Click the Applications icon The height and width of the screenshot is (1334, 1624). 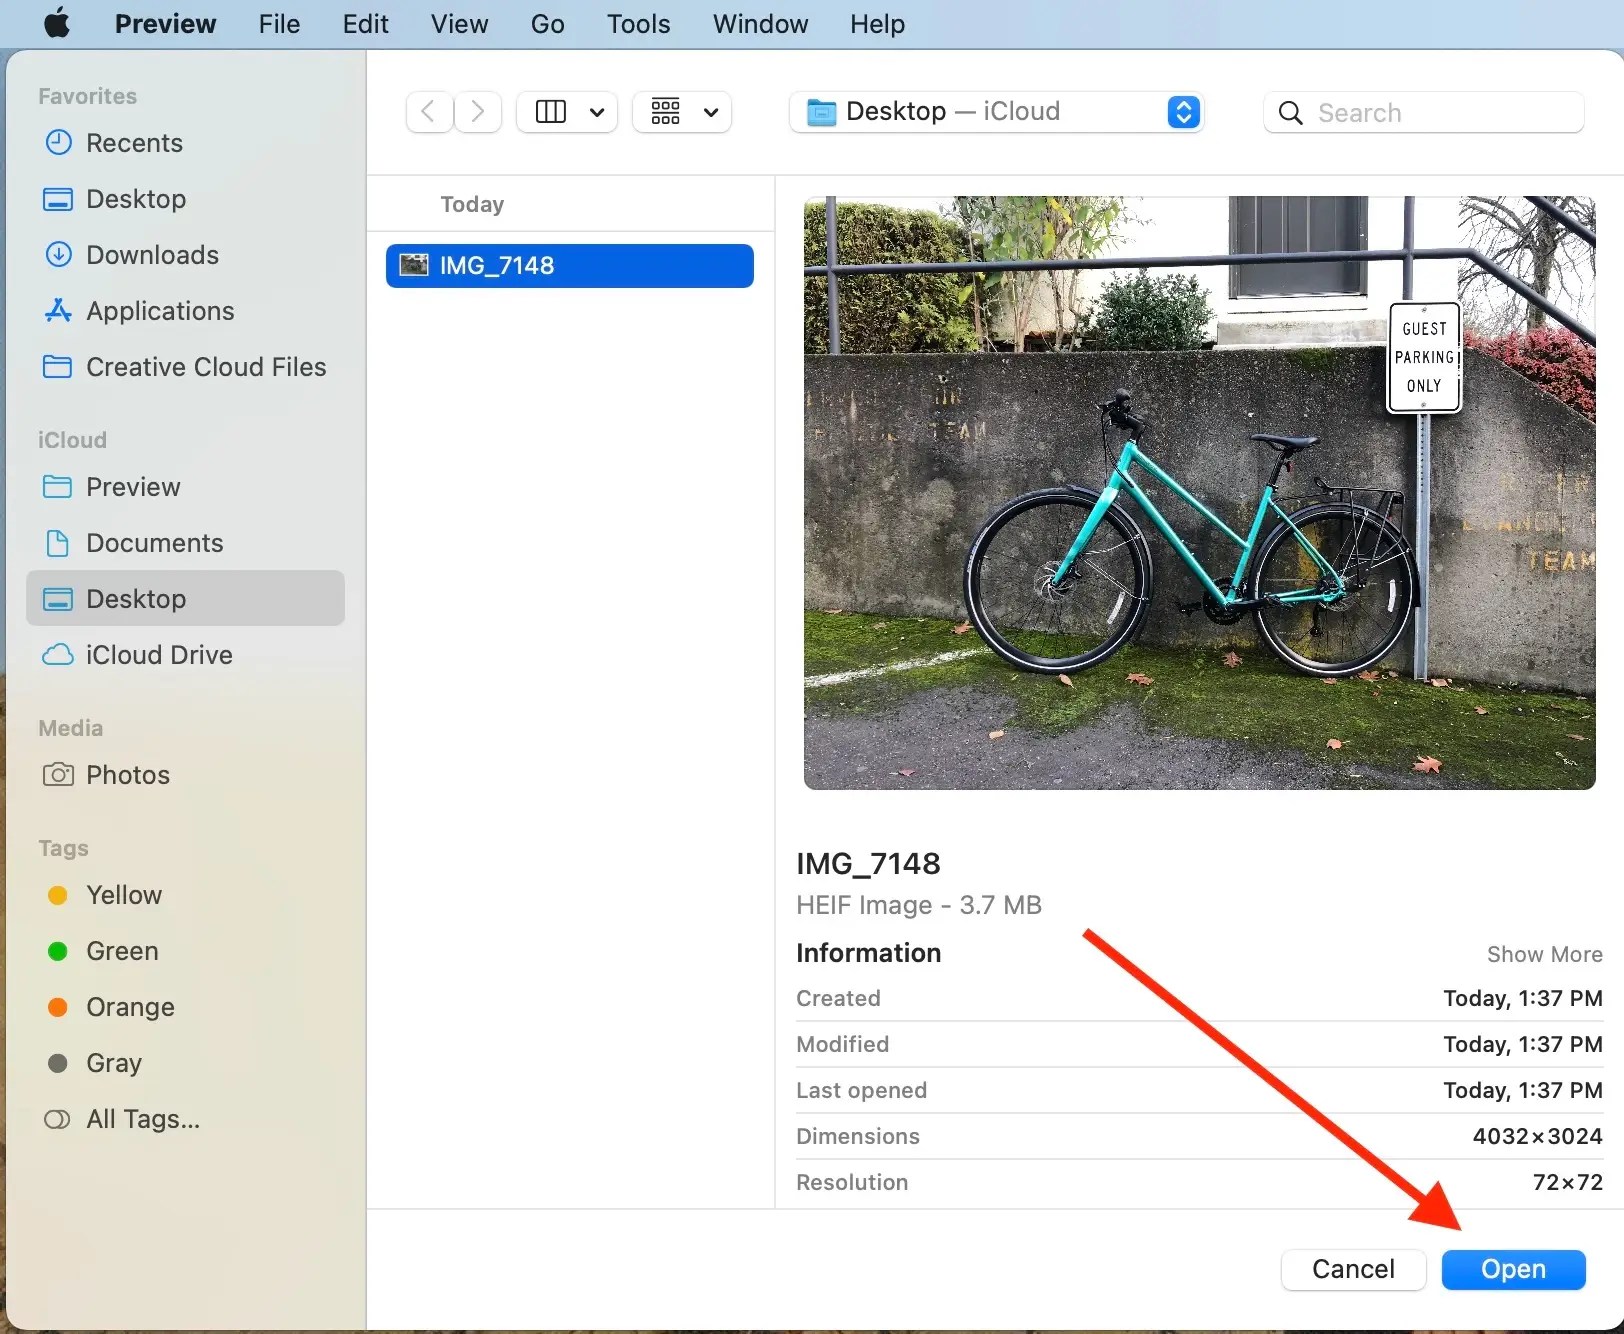(x=58, y=310)
